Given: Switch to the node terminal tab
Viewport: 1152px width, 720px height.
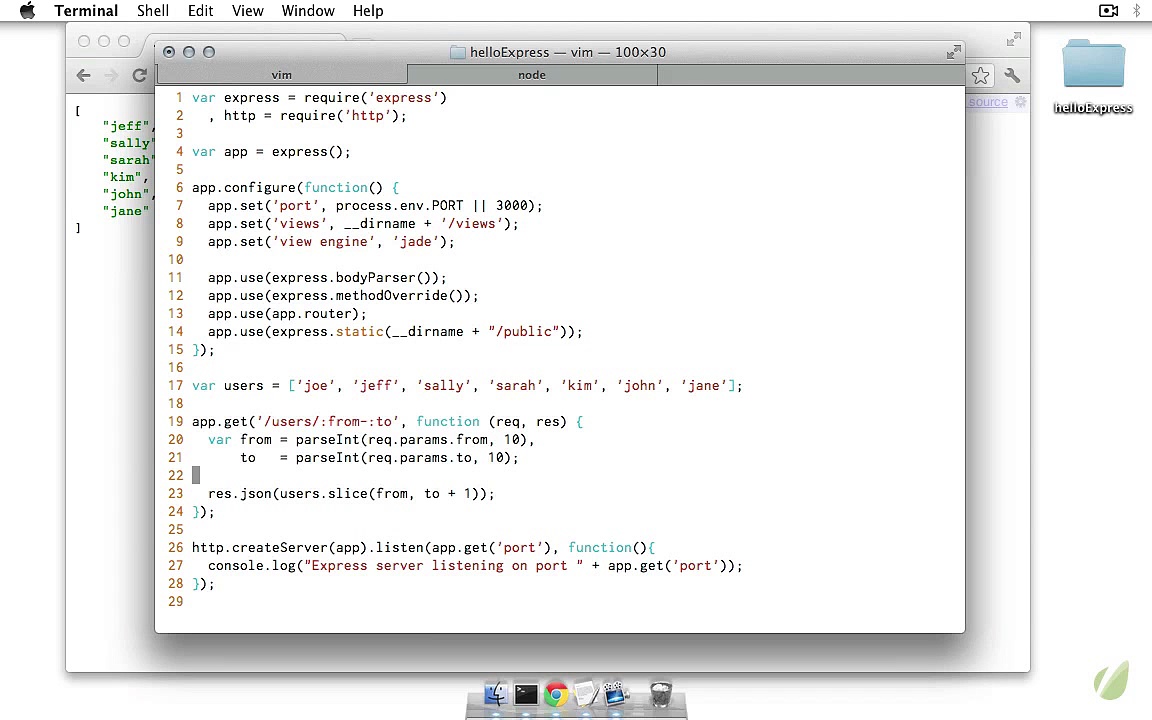Looking at the screenshot, I should coord(532,75).
